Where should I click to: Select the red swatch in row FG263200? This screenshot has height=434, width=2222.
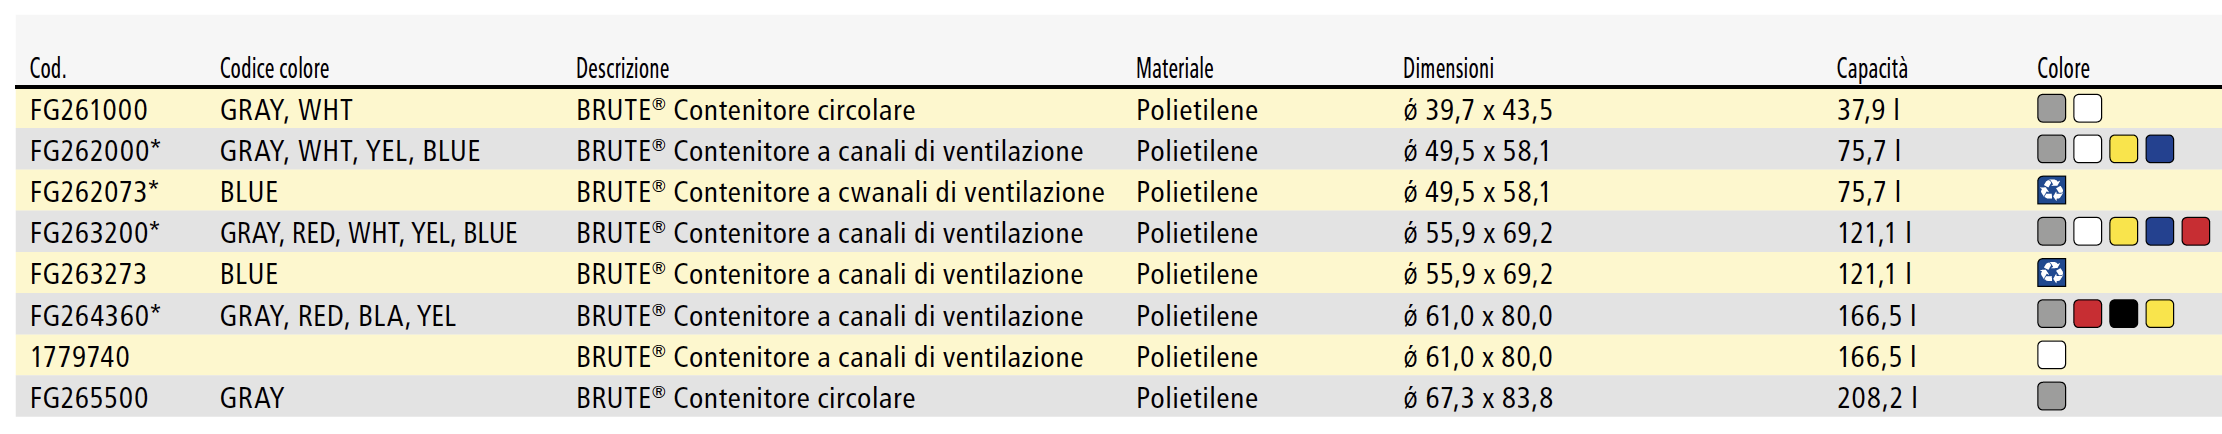tap(2195, 232)
